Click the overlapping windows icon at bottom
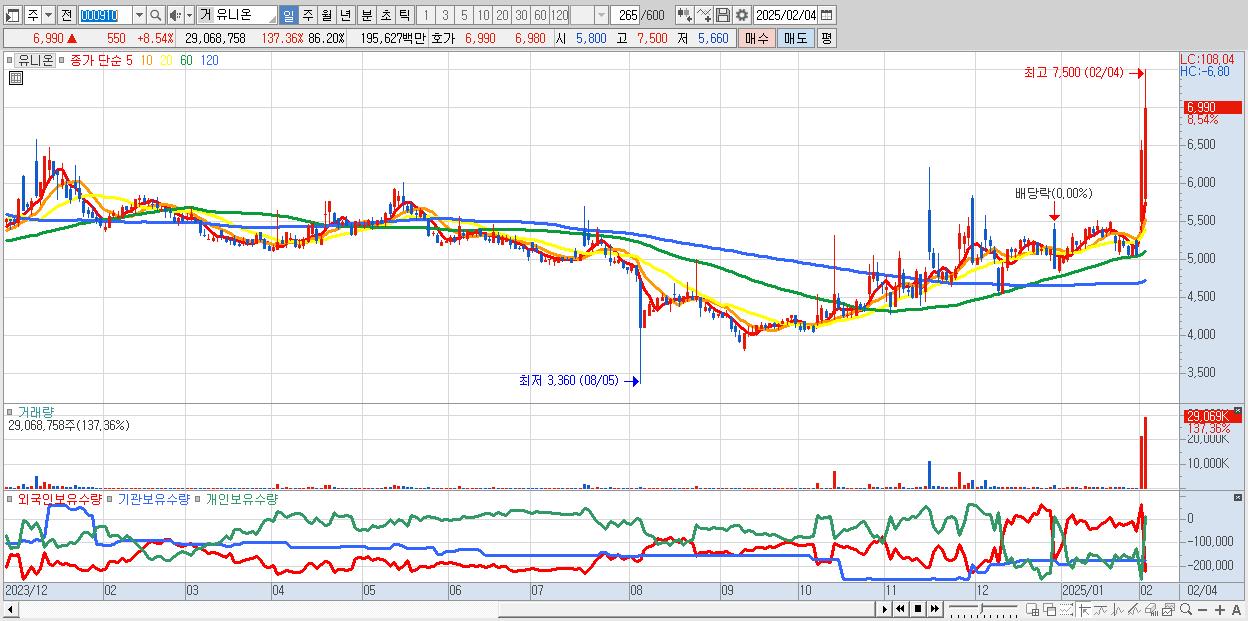The height and width of the screenshot is (621, 1248). [x=1049, y=610]
